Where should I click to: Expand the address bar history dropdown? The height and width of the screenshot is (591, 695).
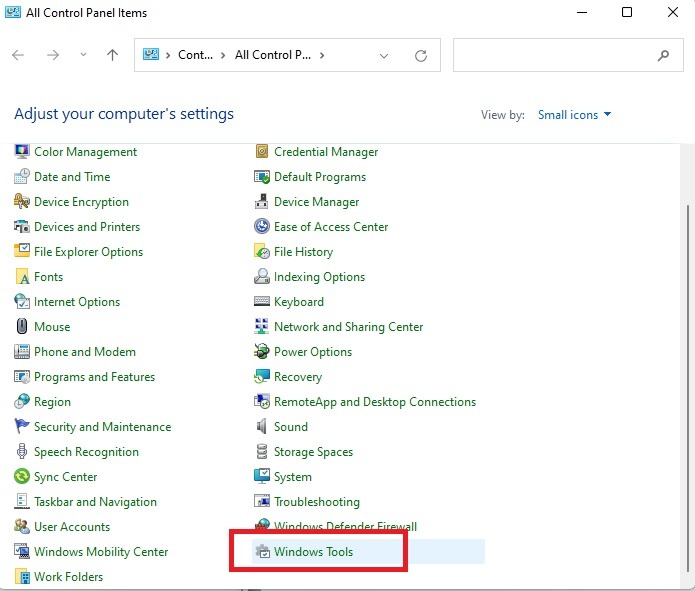coord(384,56)
